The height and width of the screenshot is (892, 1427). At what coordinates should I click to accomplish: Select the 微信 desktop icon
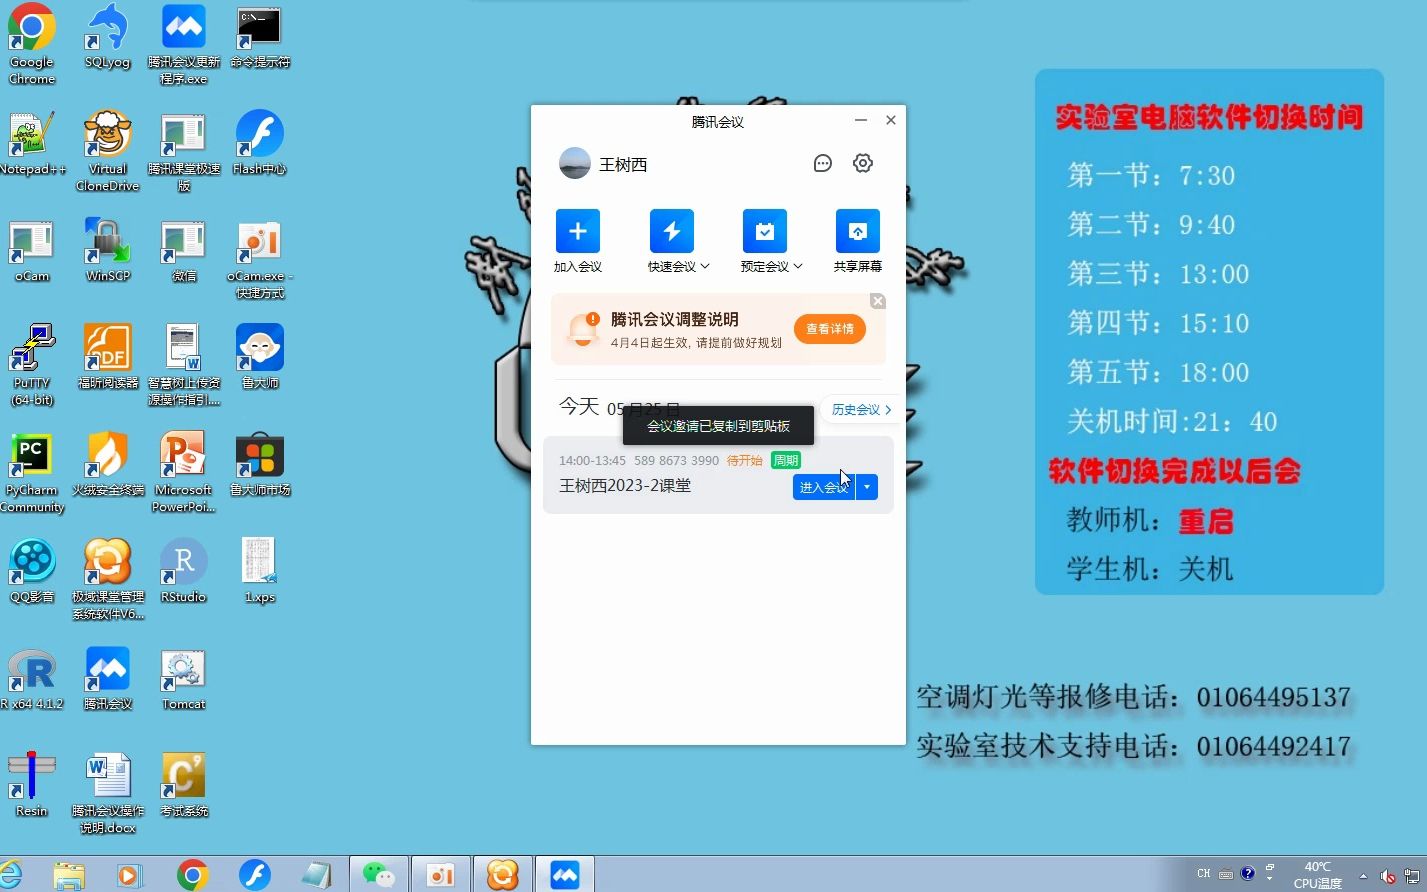tap(184, 250)
